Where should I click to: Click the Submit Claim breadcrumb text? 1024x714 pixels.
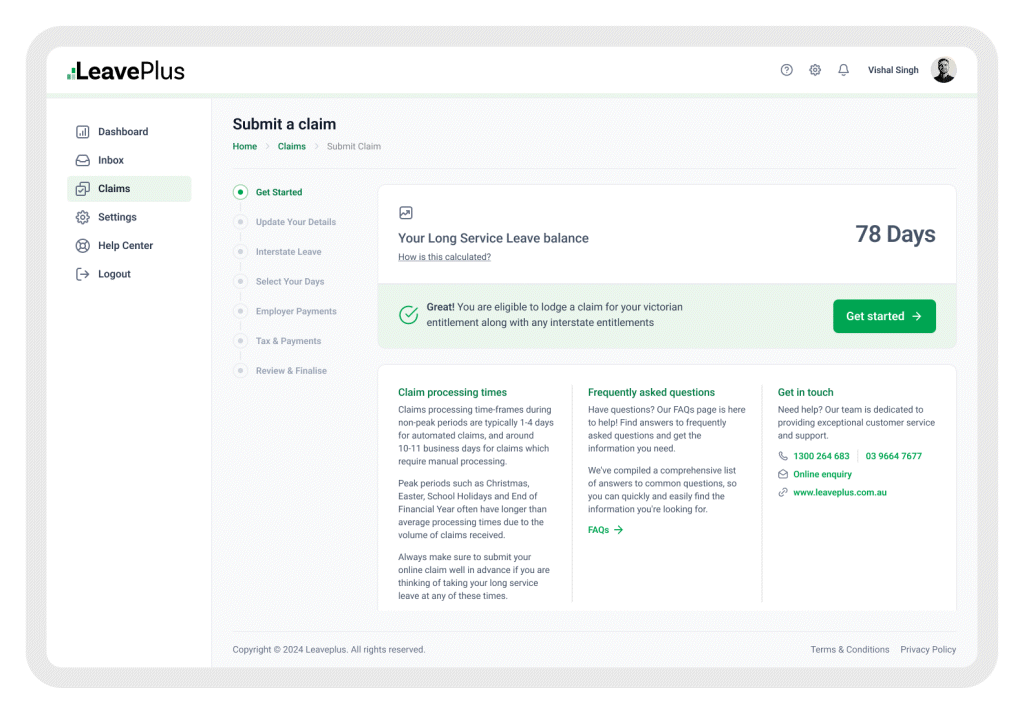click(x=354, y=146)
